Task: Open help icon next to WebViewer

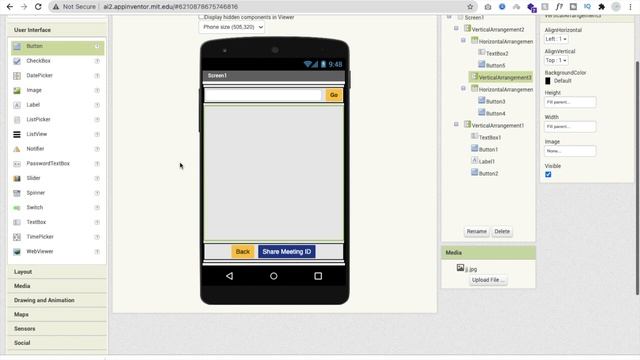Action: click(x=97, y=252)
